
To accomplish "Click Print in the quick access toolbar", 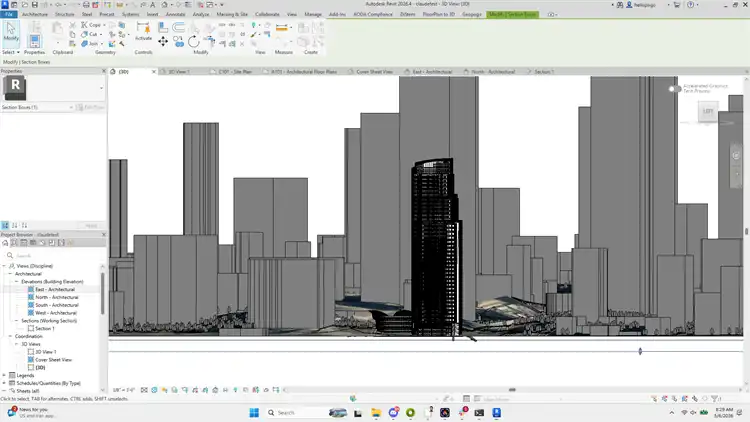I will pyautogui.click(x=86, y=5).
